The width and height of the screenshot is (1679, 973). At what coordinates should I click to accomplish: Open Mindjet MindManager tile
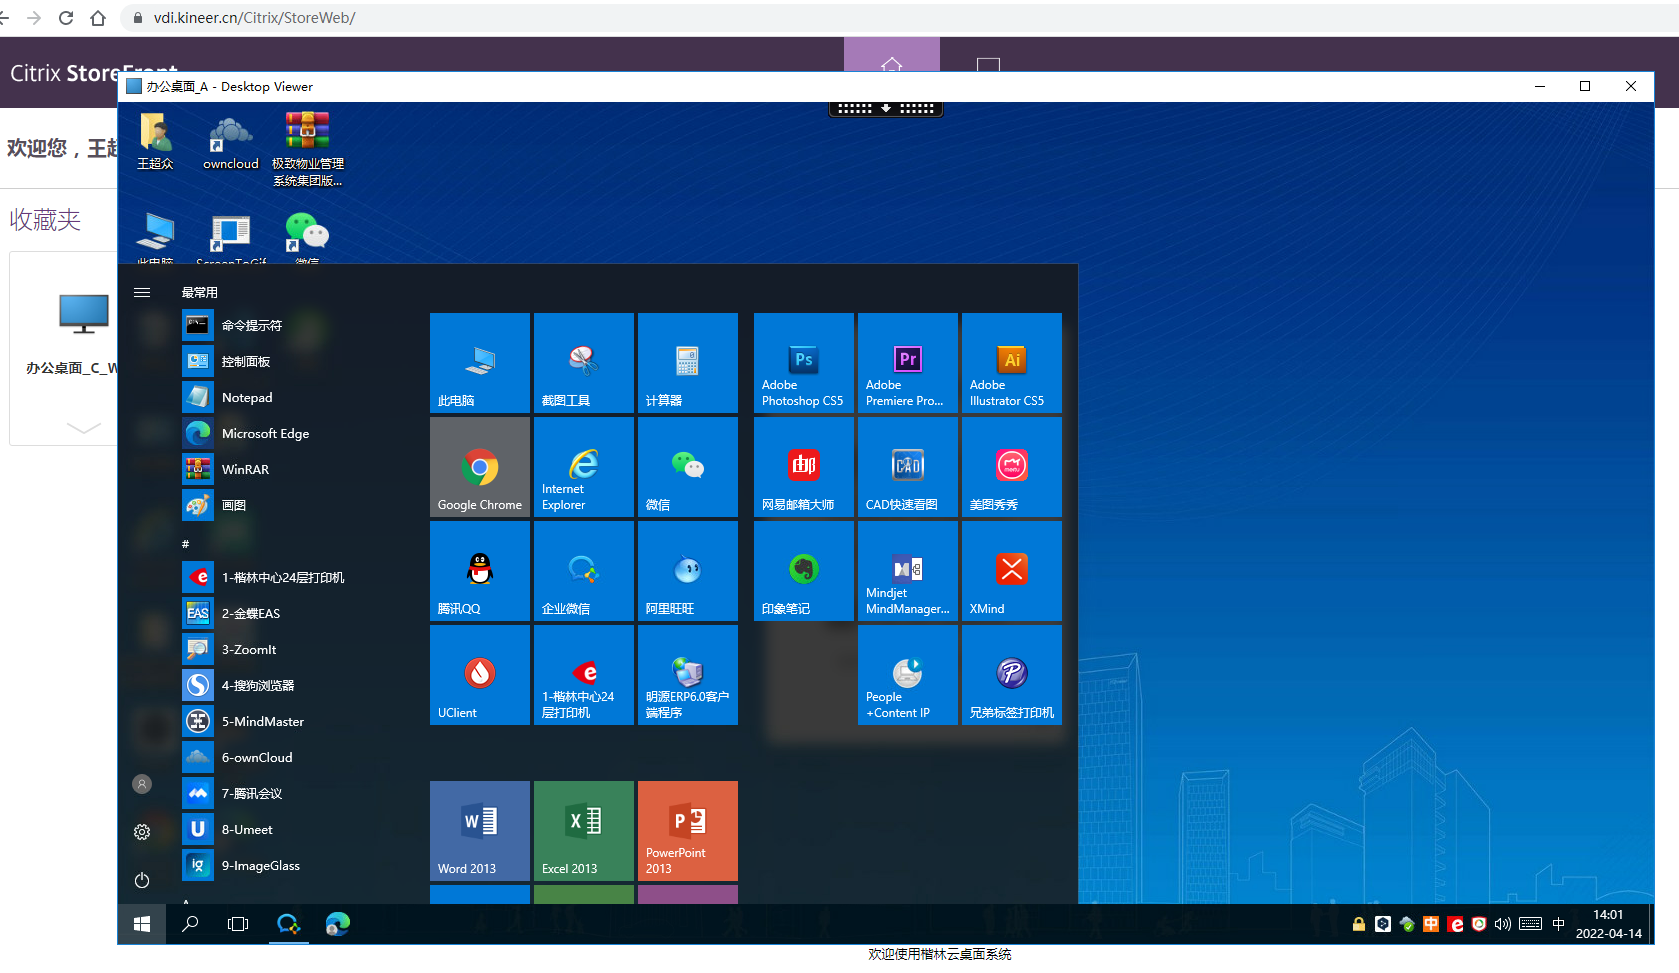pyautogui.click(x=908, y=571)
